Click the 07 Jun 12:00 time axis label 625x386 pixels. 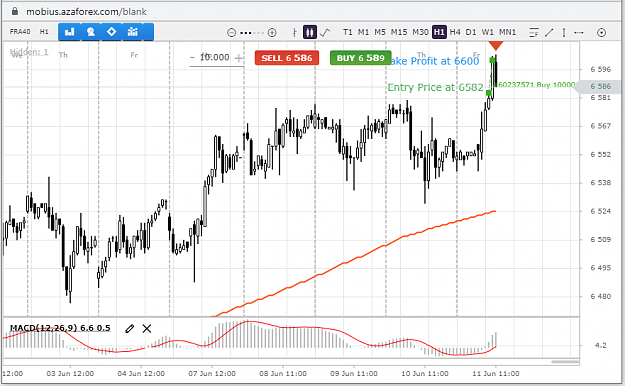coord(212,374)
